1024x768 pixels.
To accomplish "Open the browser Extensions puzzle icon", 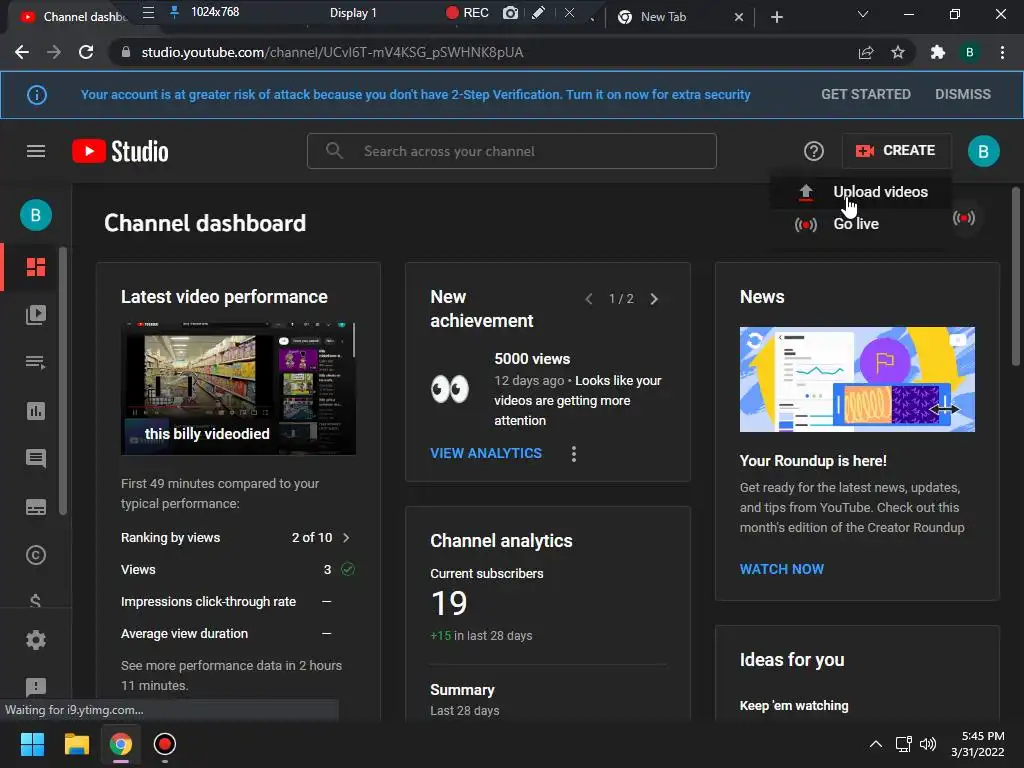I will [938, 52].
